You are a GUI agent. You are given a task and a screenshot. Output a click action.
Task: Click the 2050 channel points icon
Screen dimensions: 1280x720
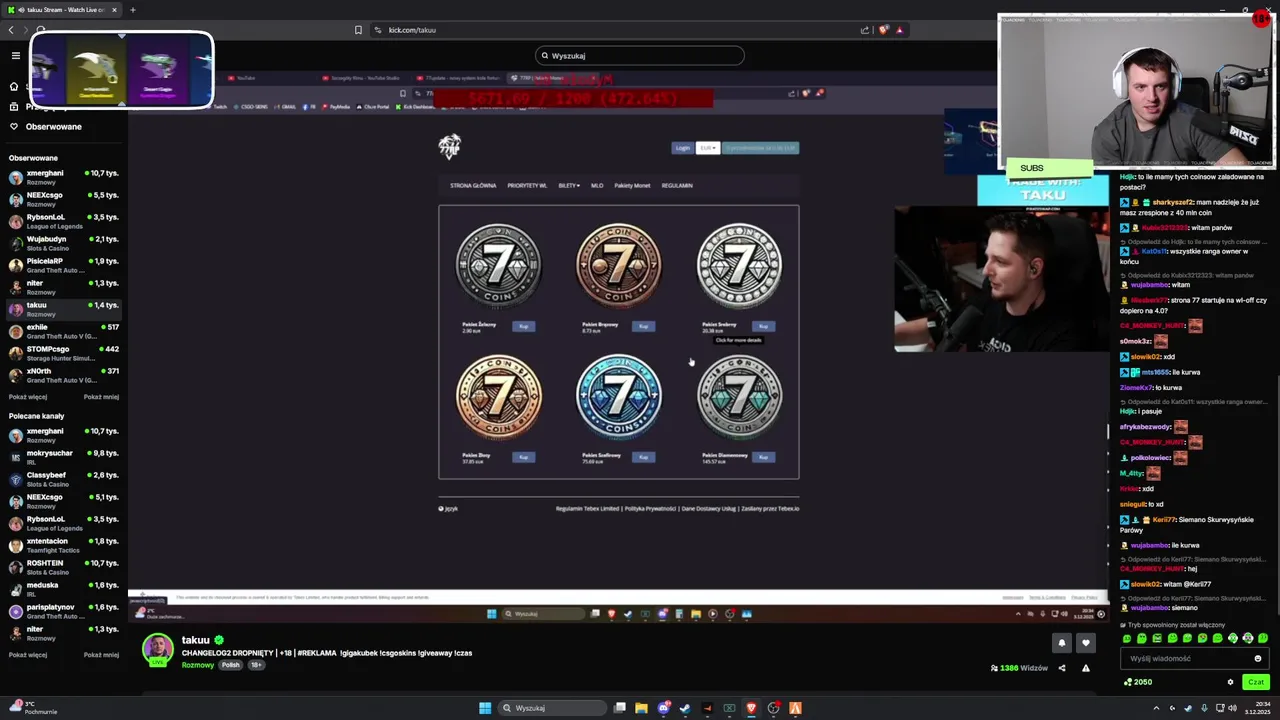point(1128,682)
